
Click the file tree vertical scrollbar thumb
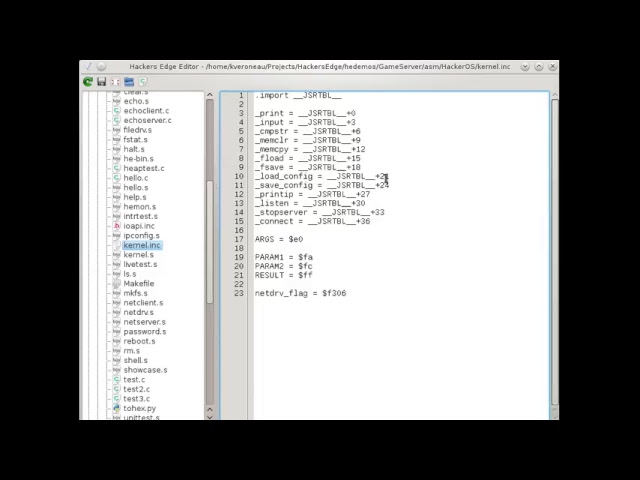click(210, 242)
